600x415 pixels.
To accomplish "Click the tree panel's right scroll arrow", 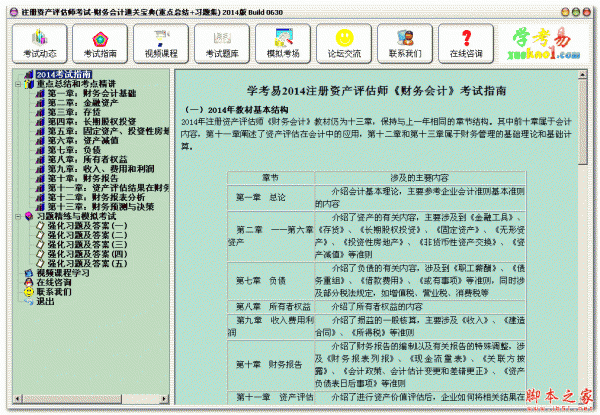I will click(164, 399).
